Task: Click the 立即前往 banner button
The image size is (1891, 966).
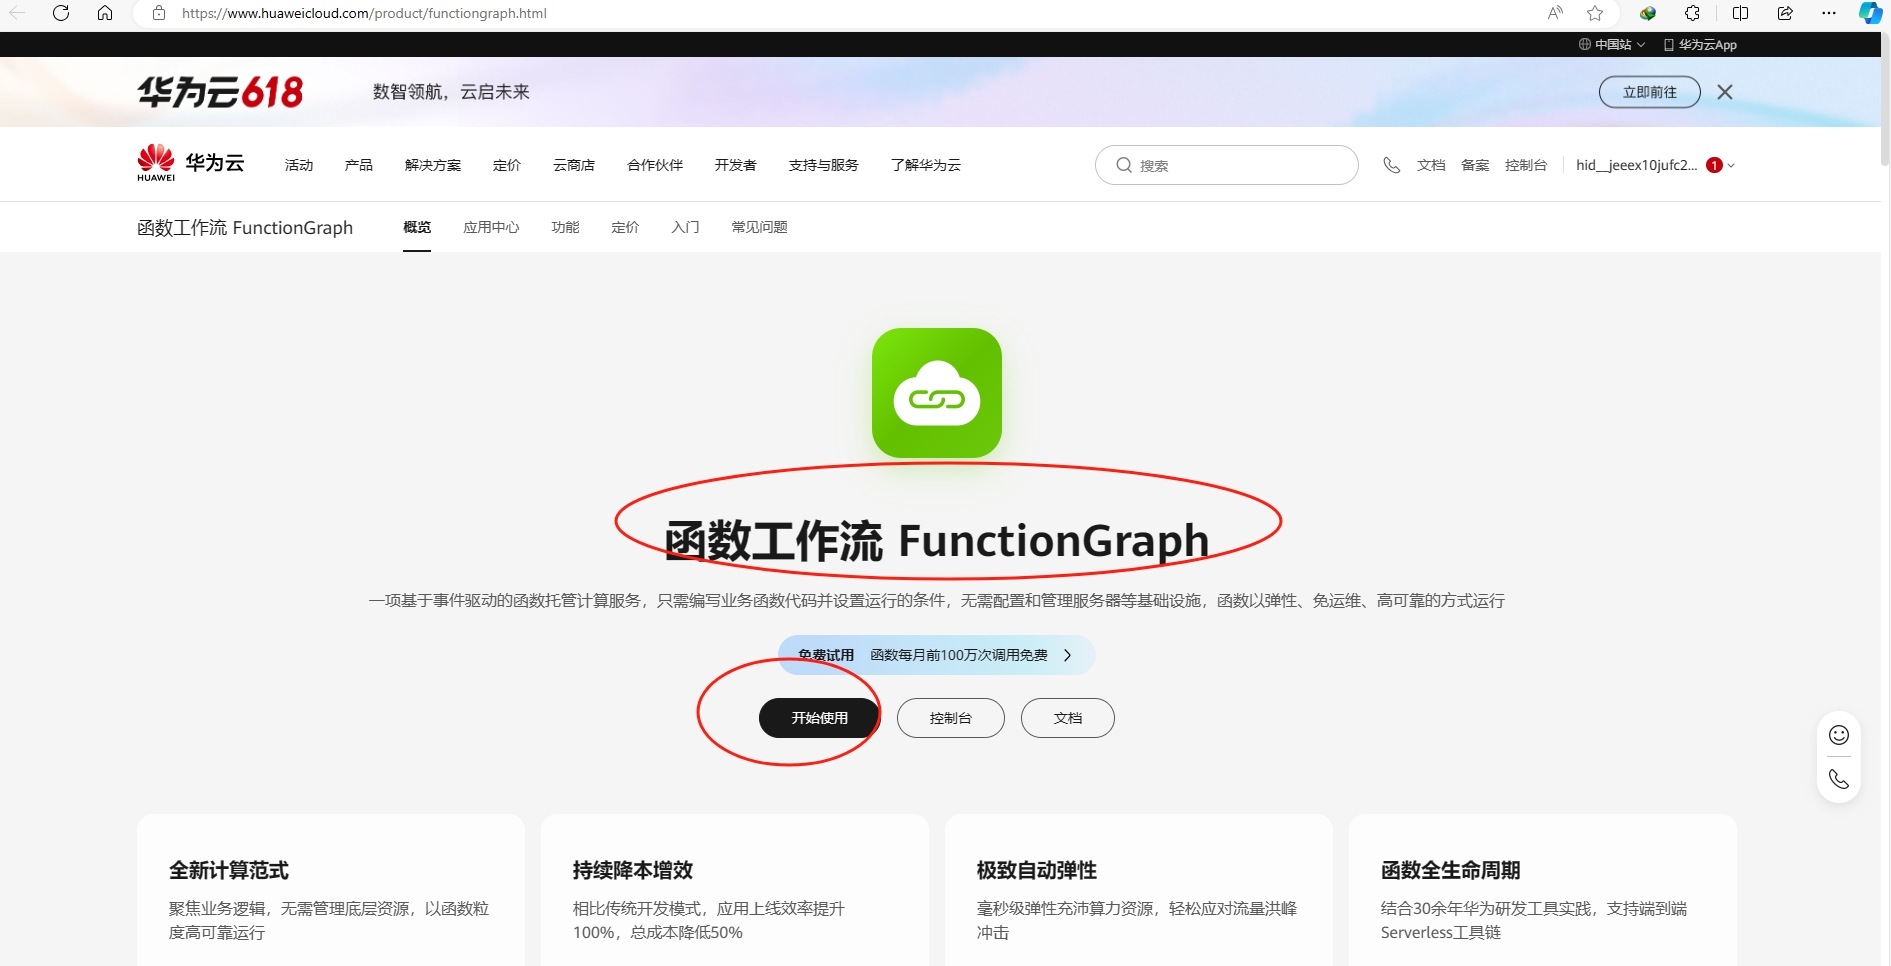Action: [x=1650, y=92]
